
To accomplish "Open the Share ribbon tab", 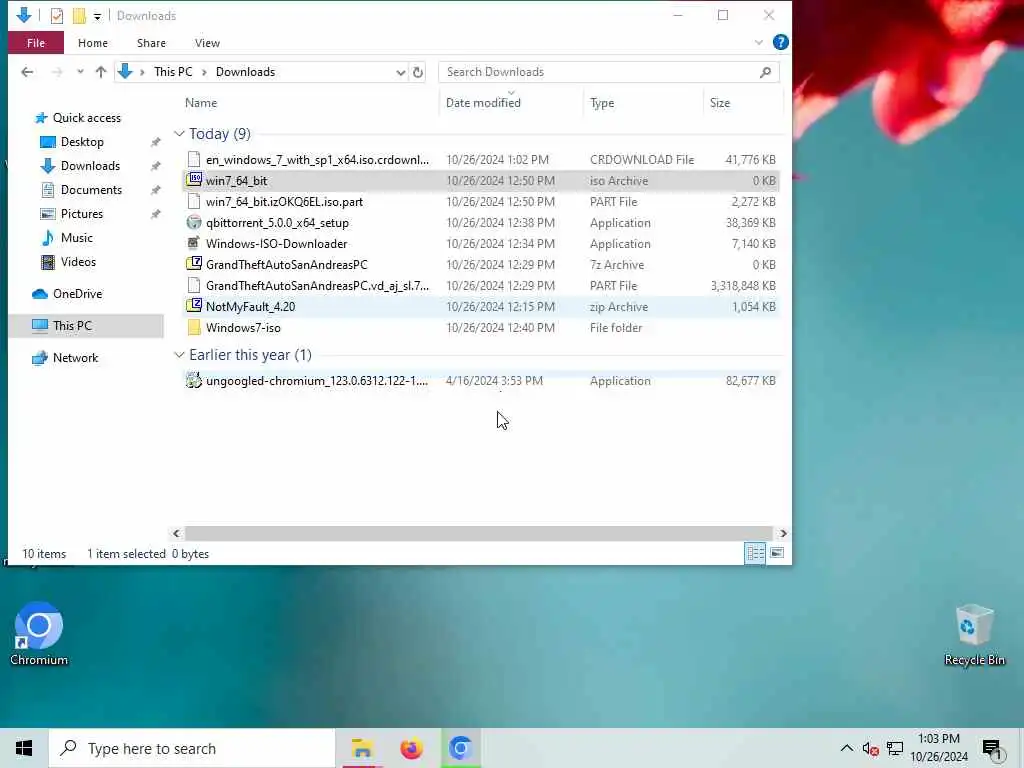I will tap(151, 43).
